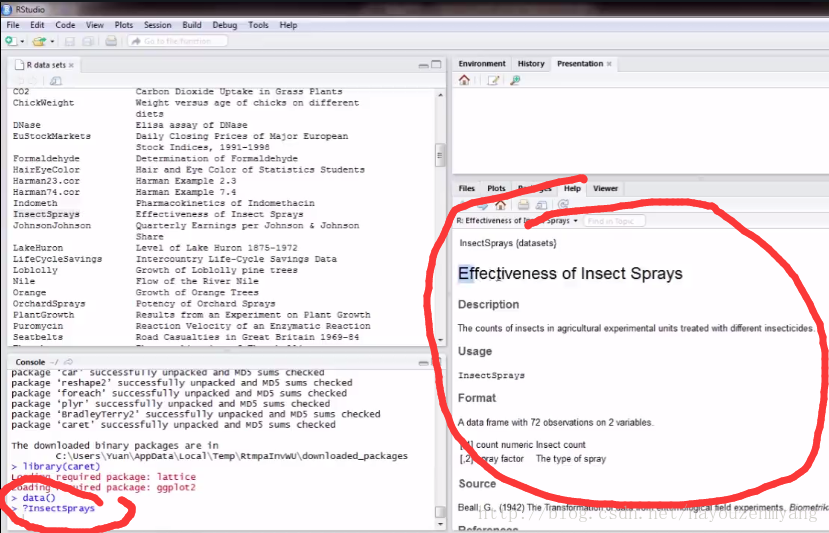Click the console working directory arrow icon

tap(68, 362)
